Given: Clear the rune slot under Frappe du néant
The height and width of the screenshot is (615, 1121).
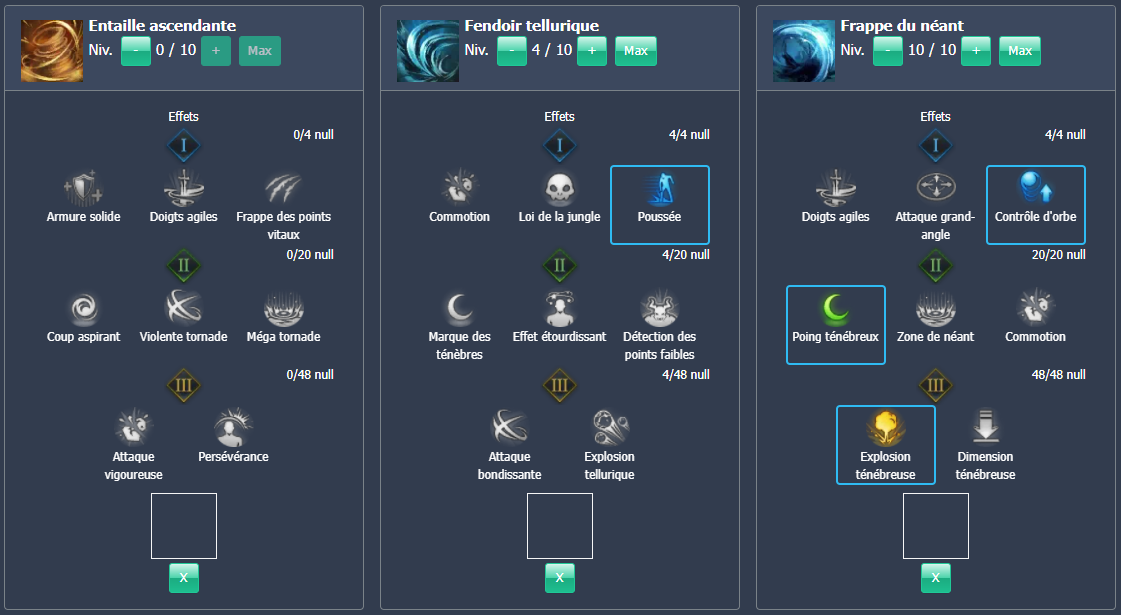Looking at the screenshot, I should coord(935,577).
